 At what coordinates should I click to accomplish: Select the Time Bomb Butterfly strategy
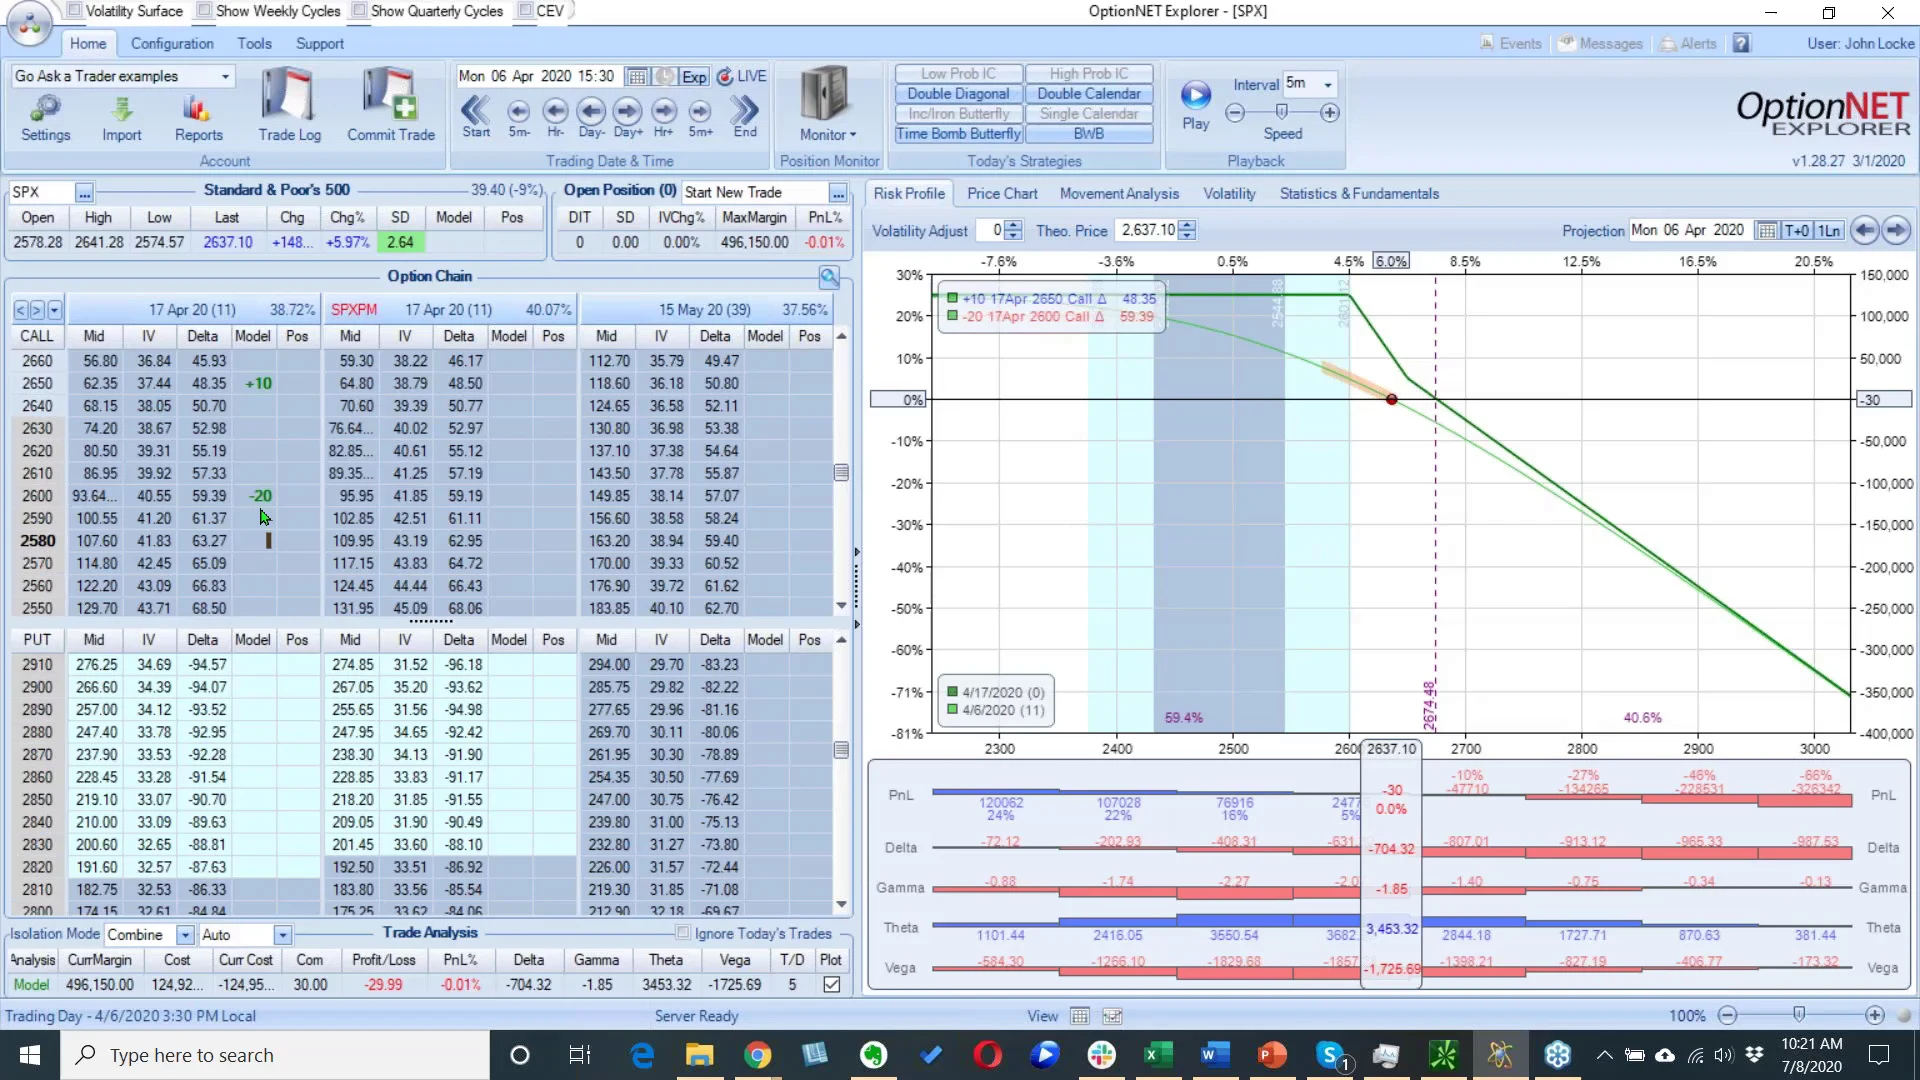coord(958,133)
